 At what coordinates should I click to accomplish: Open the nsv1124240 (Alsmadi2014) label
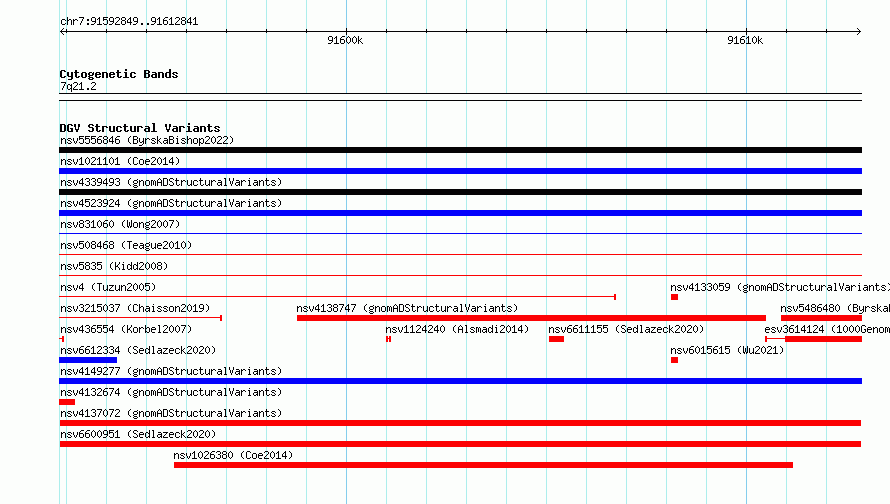[457, 329]
